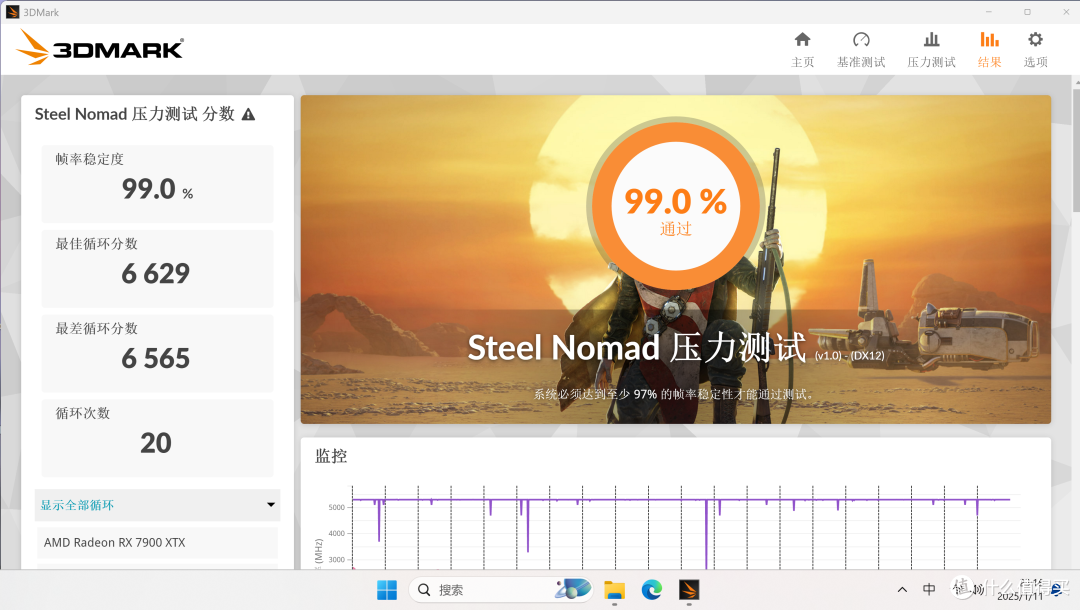The width and height of the screenshot is (1080, 610).
Task: Click the Steel Nomad 压力测试 banner title
Action: tap(636, 347)
